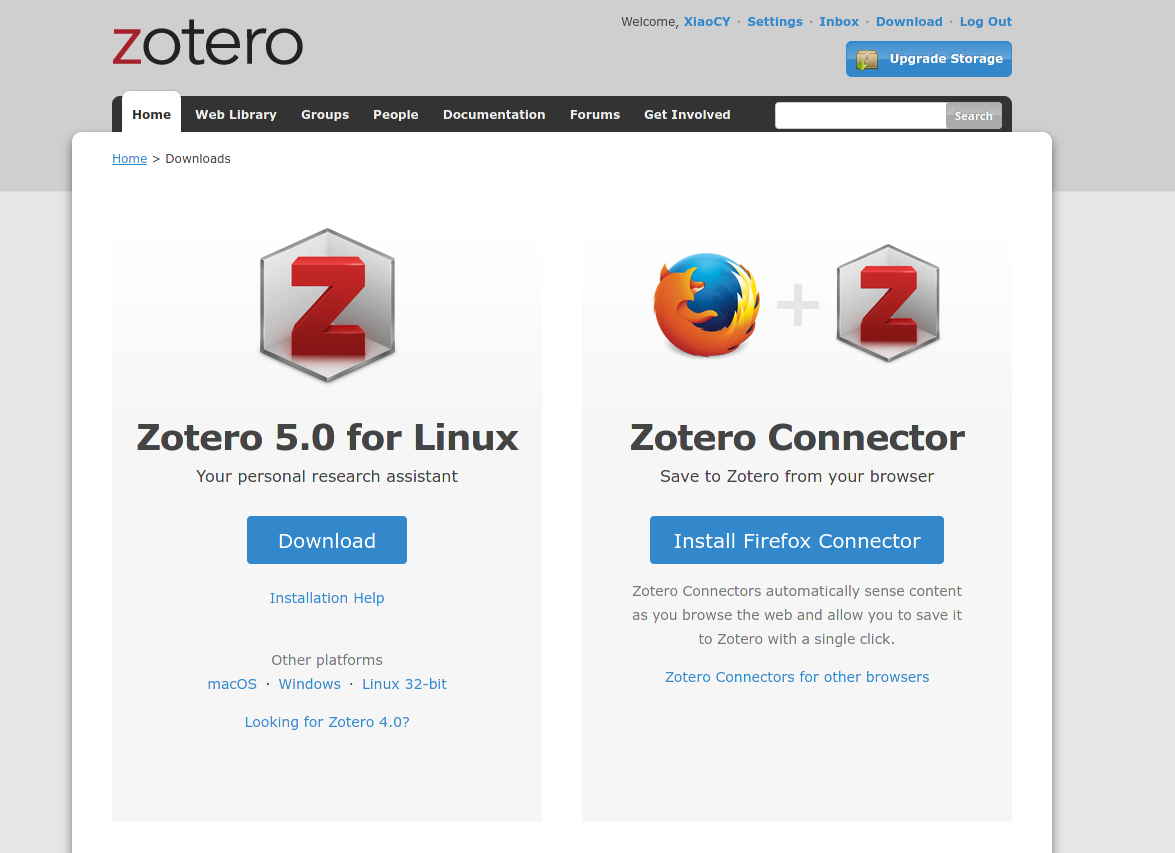Click the package icon on Upgrade Storage
This screenshot has height=853, width=1175.
(x=867, y=59)
